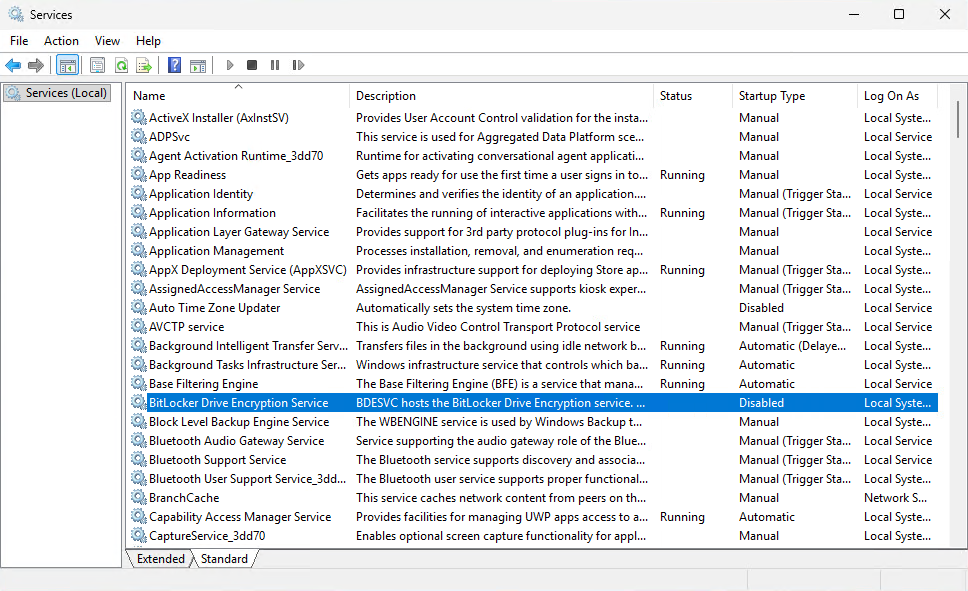Click the Start Service play icon
968x591 pixels.
[x=229, y=65]
